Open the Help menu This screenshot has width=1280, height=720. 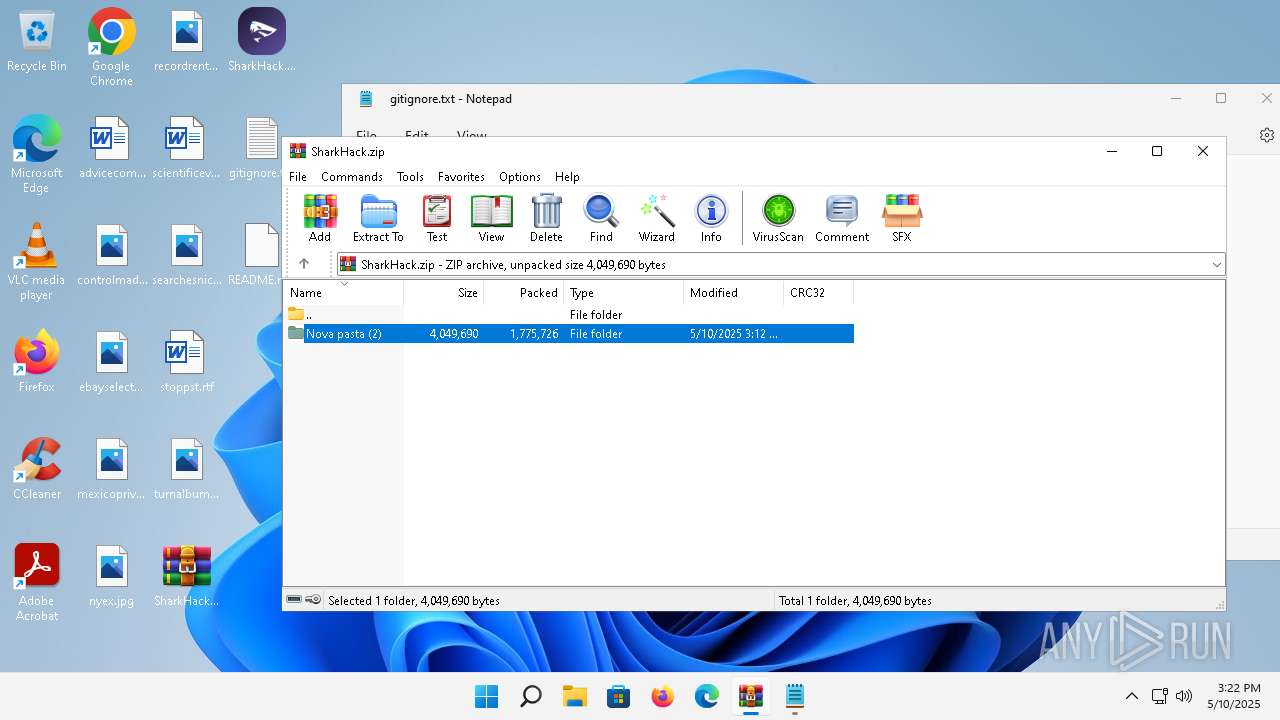point(567,176)
